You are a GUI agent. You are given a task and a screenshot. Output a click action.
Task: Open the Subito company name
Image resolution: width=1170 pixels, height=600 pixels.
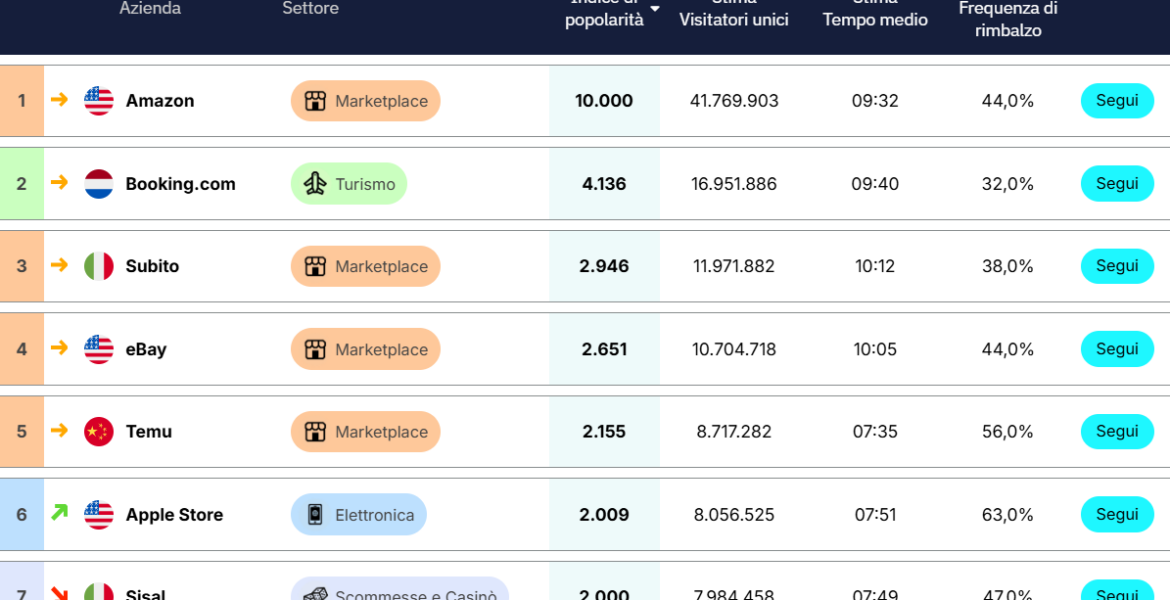(x=152, y=266)
